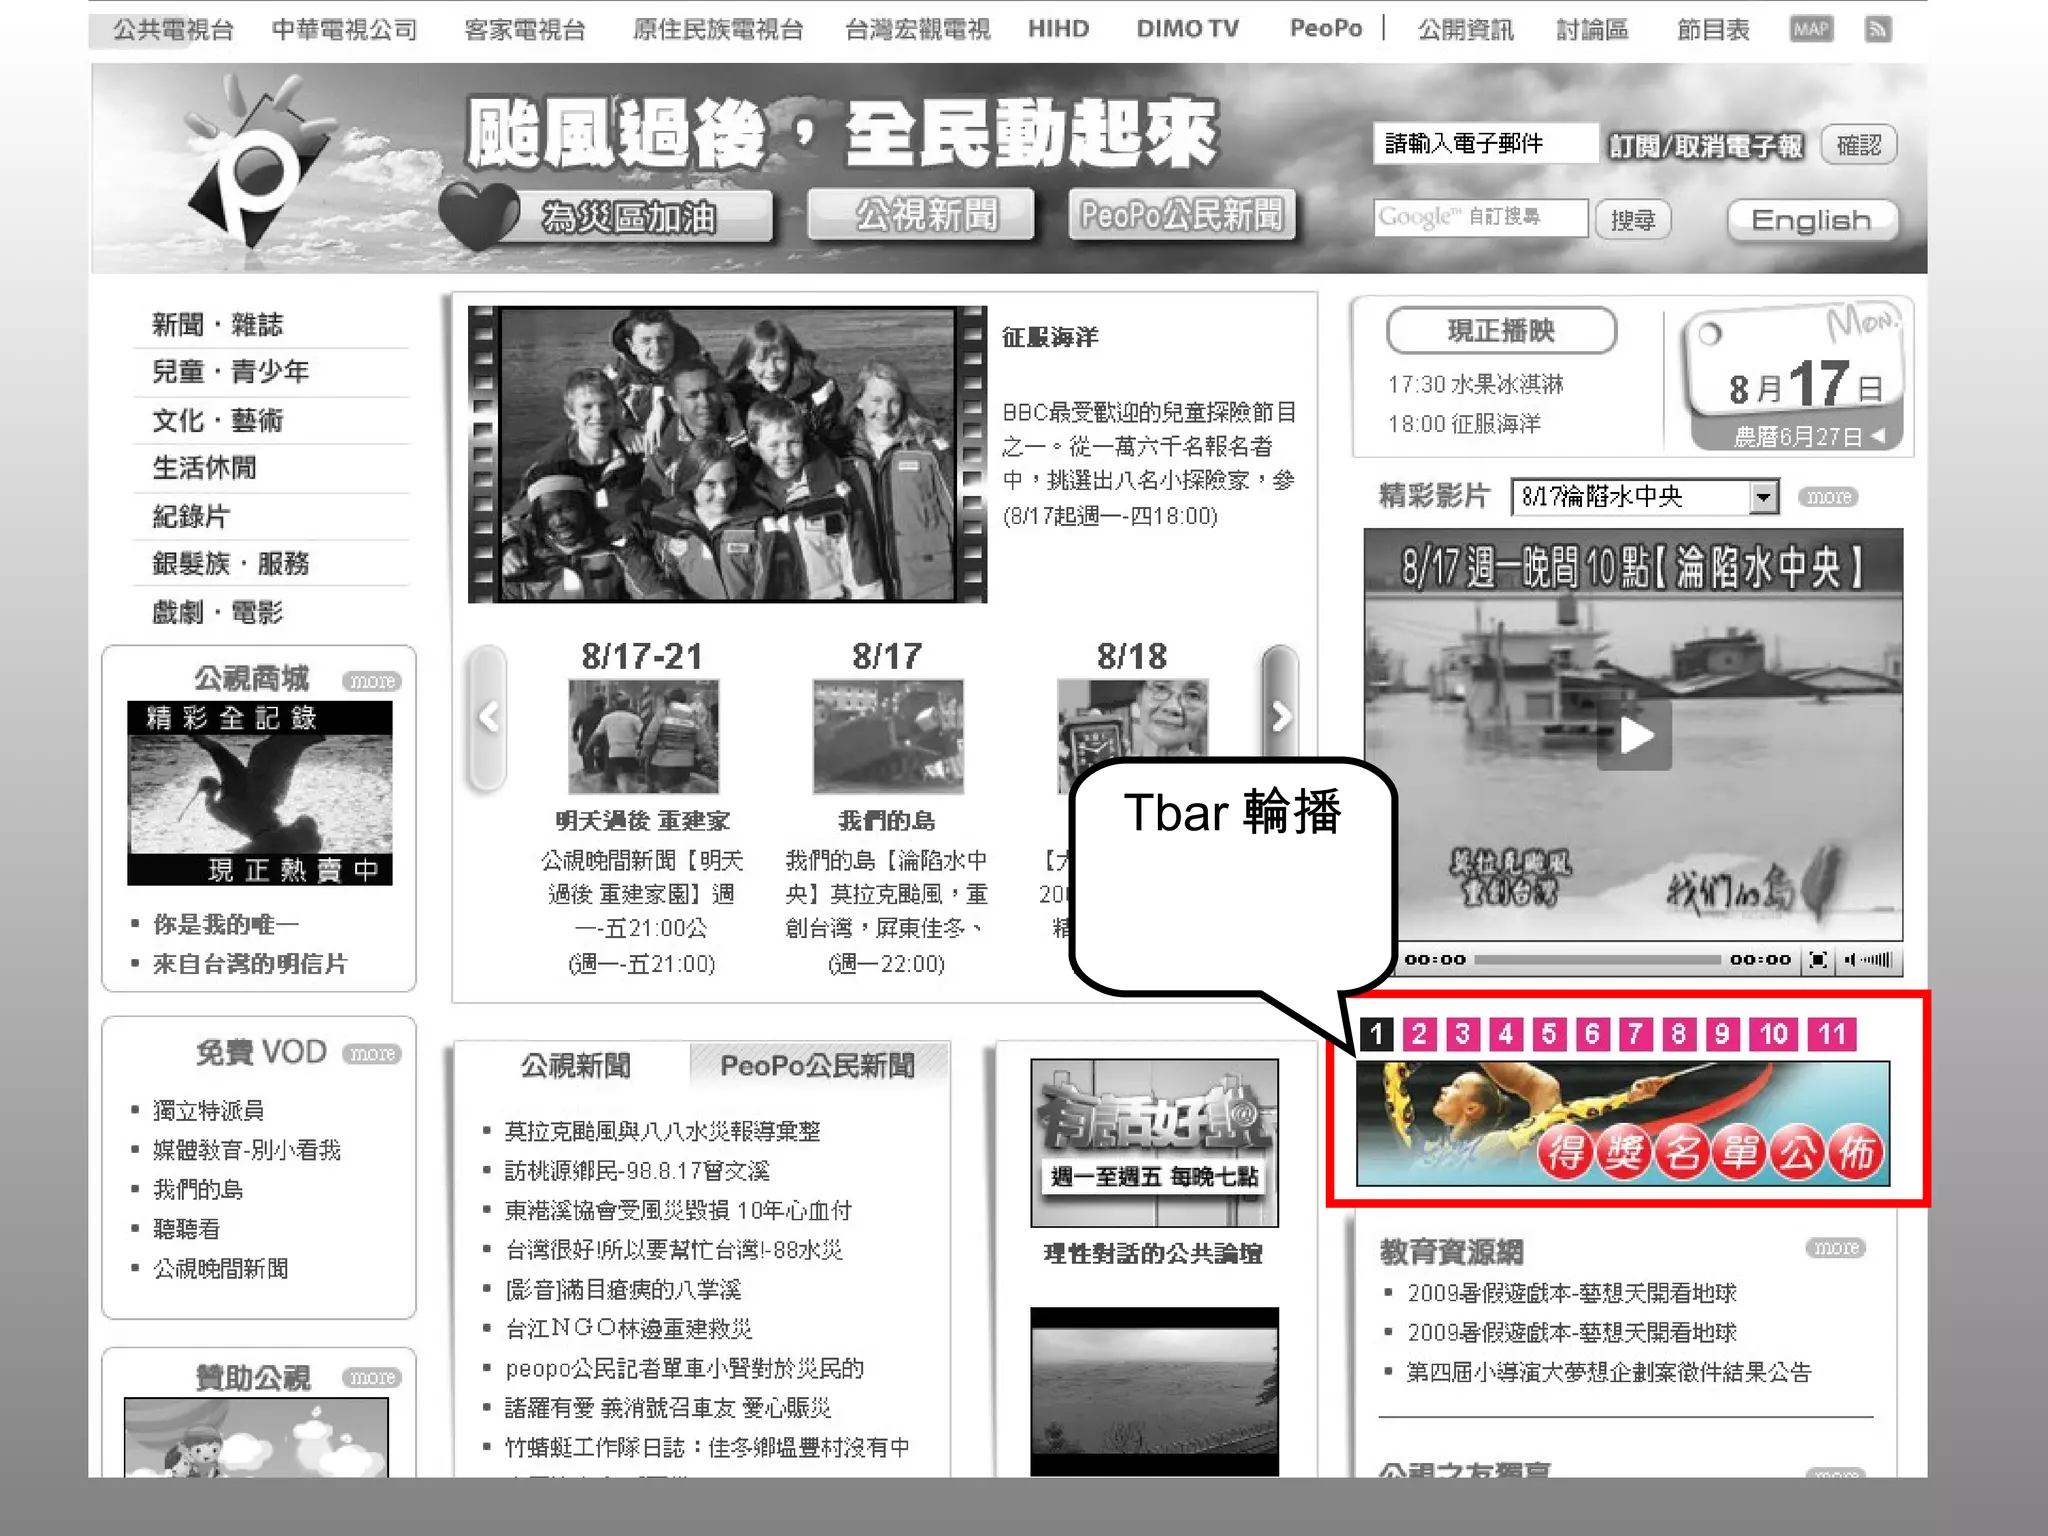Open 客家電視台 in top navigation
Viewport: 2048px width, 1536px height.
[x=525, y=30]
